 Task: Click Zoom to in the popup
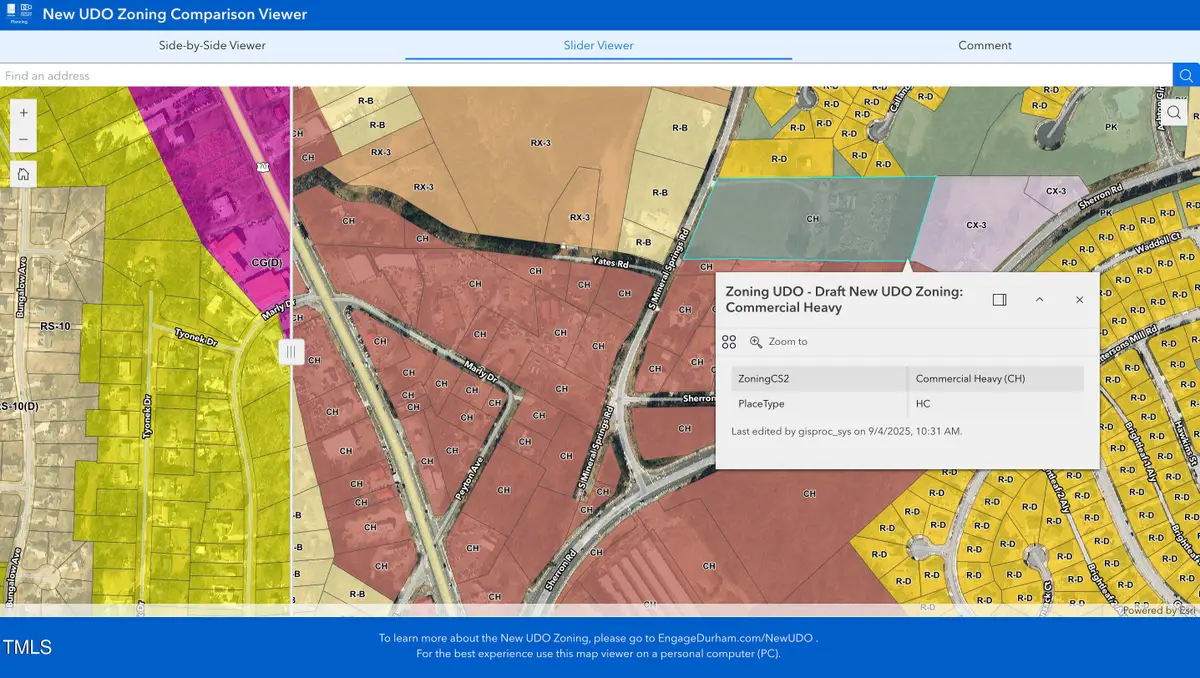click(779, 342)
